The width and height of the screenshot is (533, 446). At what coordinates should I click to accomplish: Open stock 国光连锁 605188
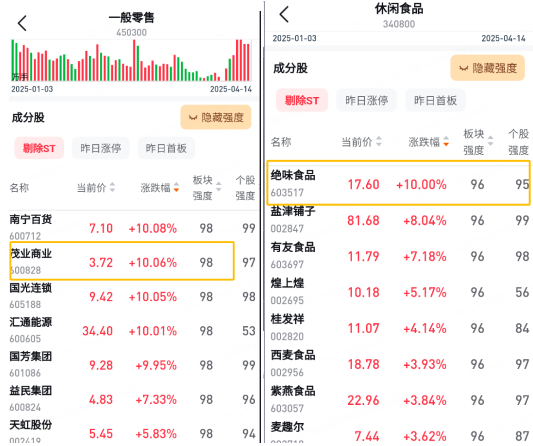click(134, 296)
